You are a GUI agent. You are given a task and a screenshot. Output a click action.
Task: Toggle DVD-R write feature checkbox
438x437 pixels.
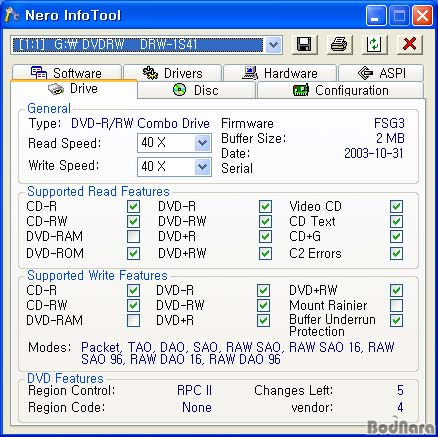click(x=263, y=290)
